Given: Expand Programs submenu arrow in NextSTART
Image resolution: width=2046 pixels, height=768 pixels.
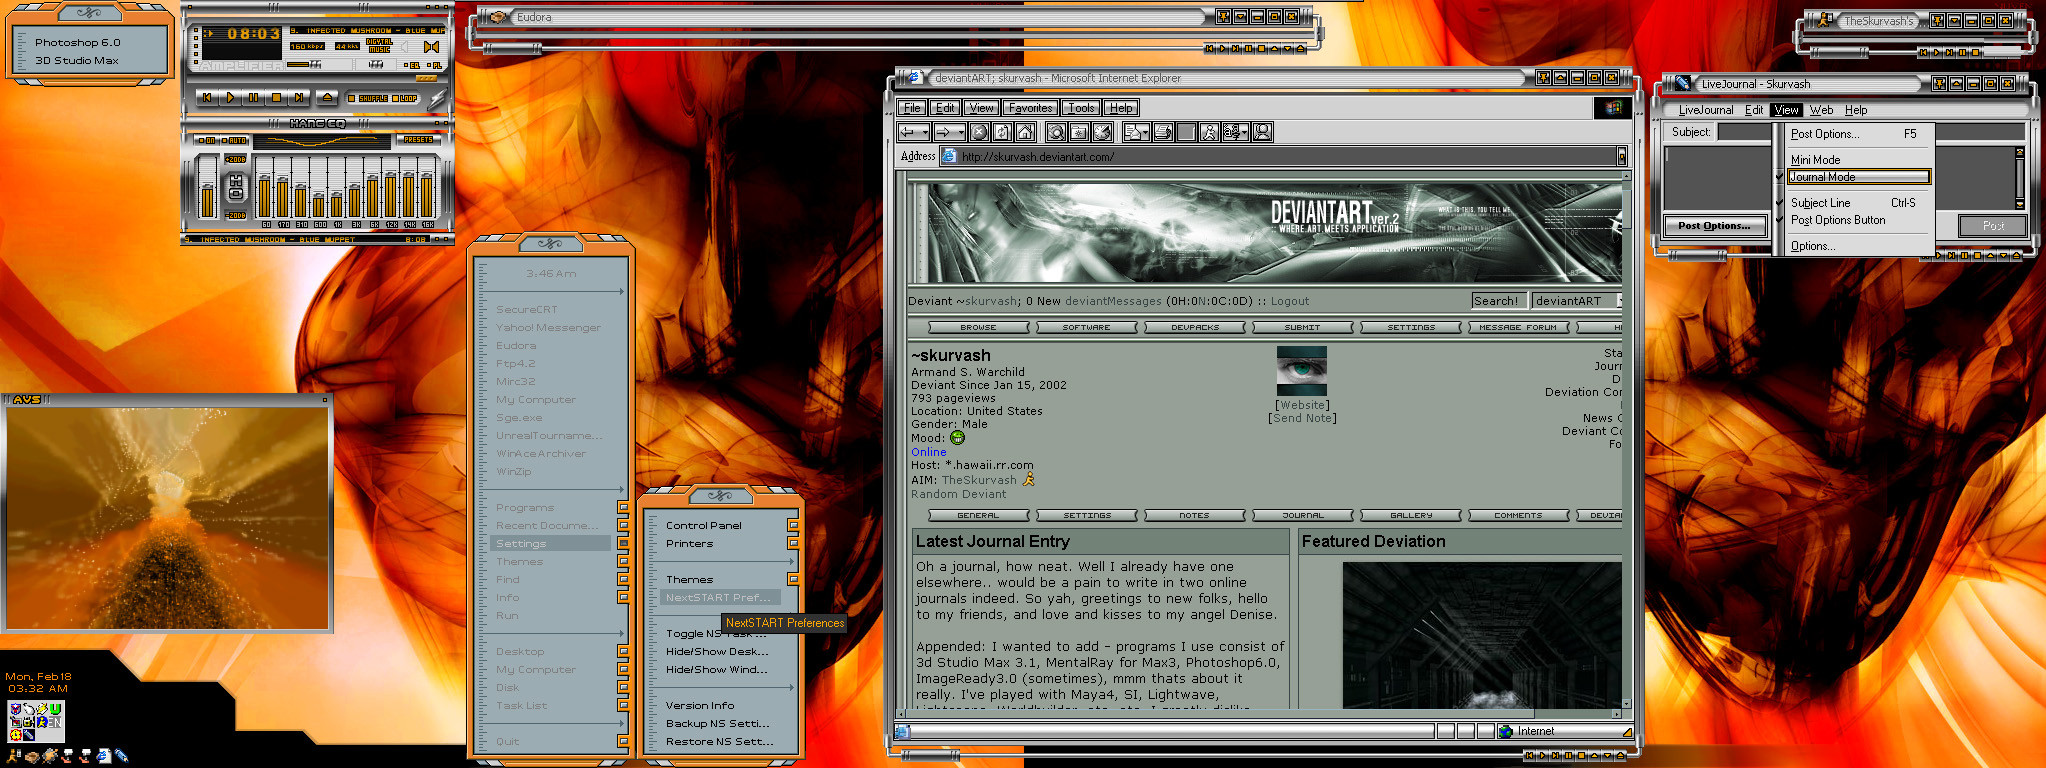Looking at the screenshot, I should tap(622, 508).
